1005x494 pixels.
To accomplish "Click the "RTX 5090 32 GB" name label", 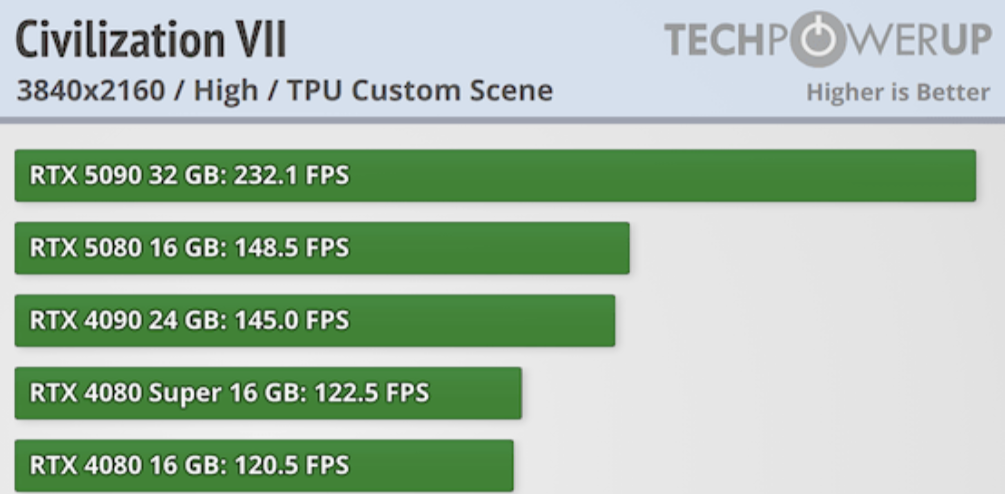I will [127, 176].
